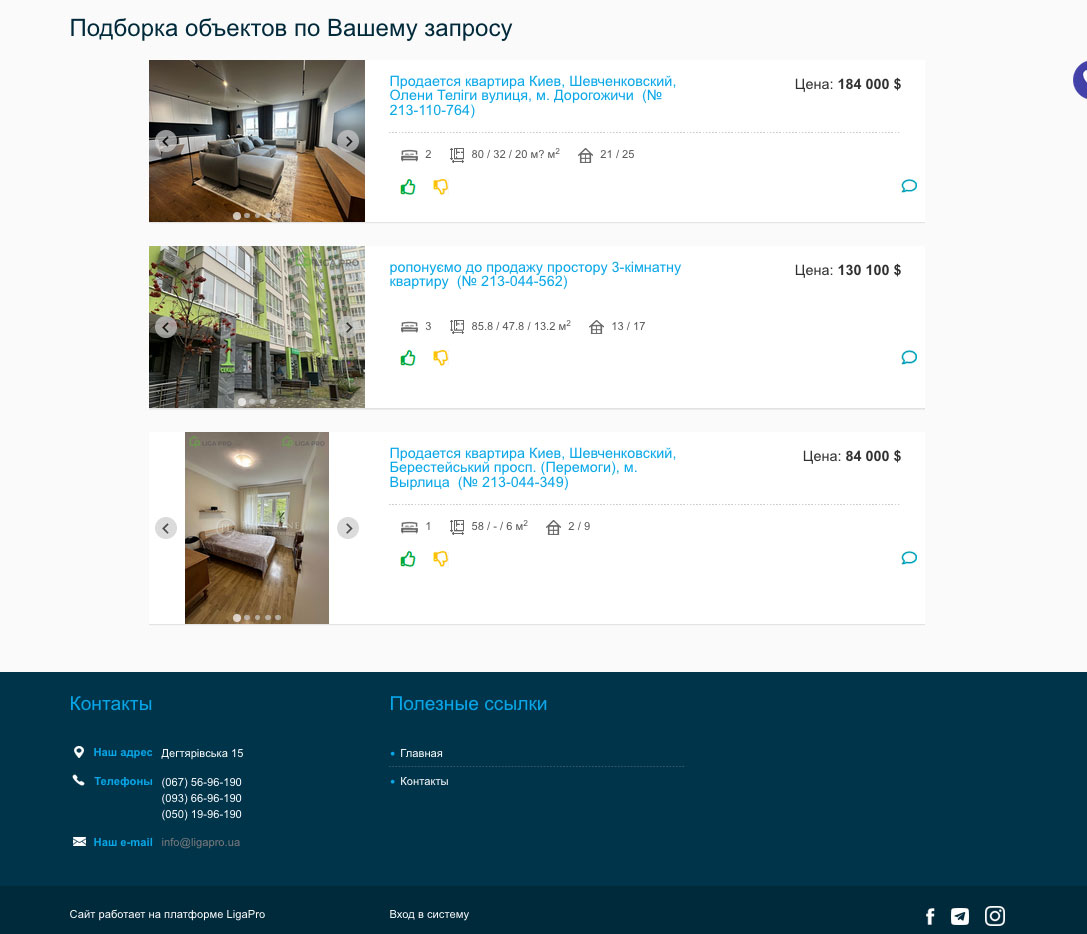Show previous photo of 3-кімнатну apartment
Image resolution: width=1087 pixels, height=934 pixels.
click(x=166, y=327)
